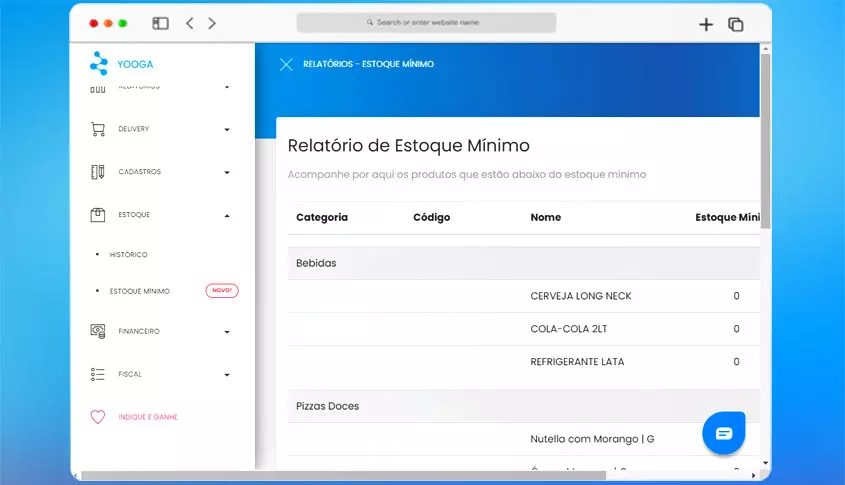845x485 pixels.
Task: Click the scrollbar down arrow
Action: pos(766,463)
